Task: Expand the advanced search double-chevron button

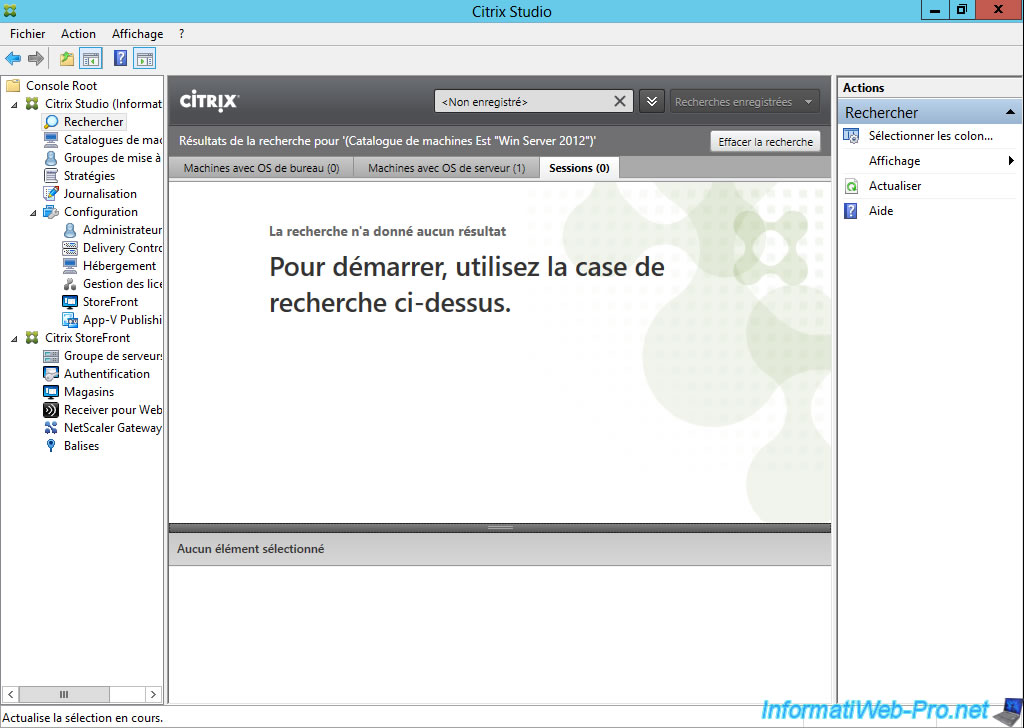Action: [652, 102]
